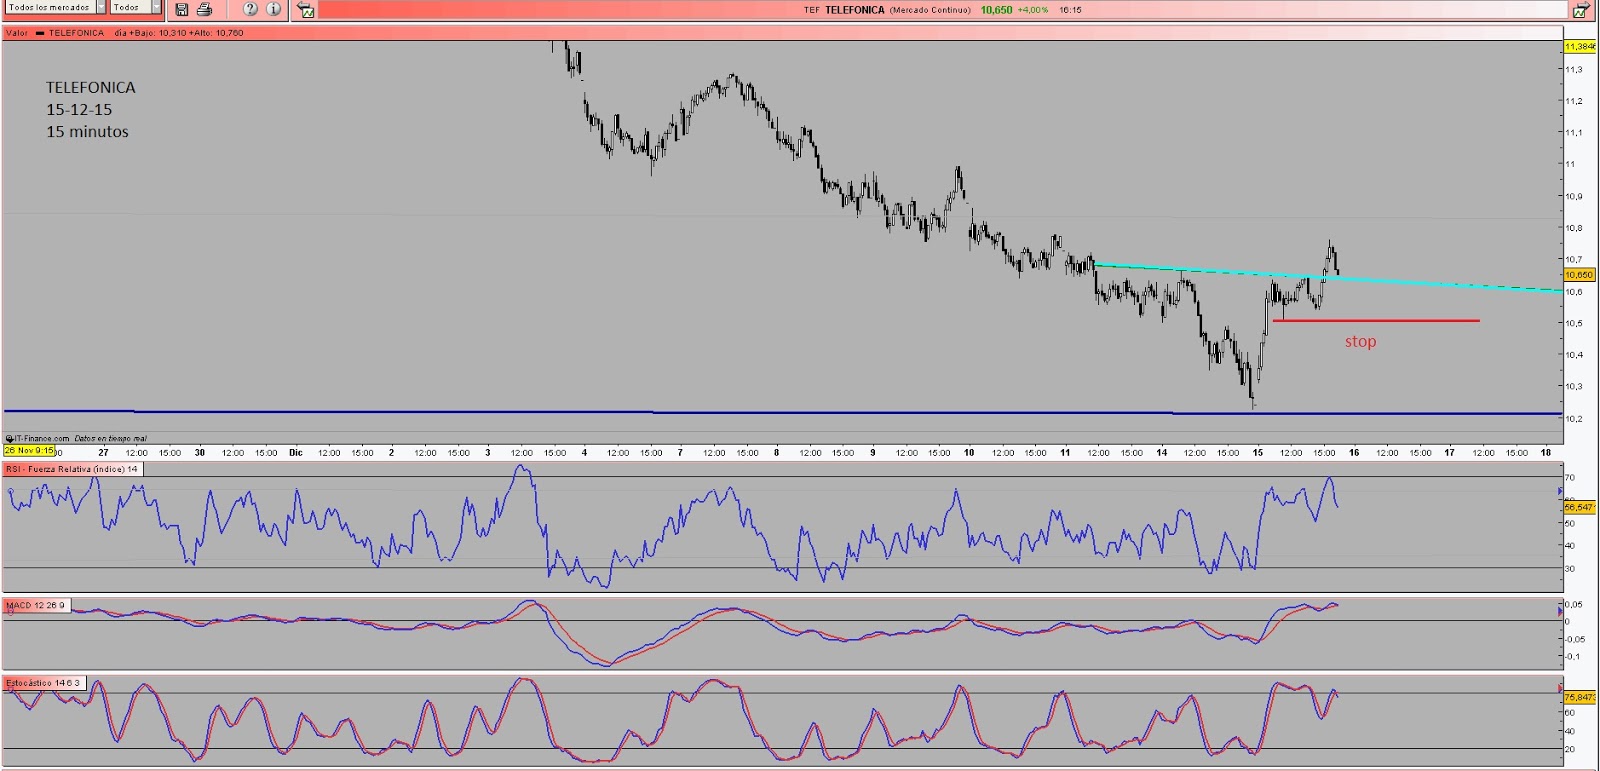Click the 10,2 price axis label
Viewport: 1600px width, 771px height.
click(x=1574, y=418)
